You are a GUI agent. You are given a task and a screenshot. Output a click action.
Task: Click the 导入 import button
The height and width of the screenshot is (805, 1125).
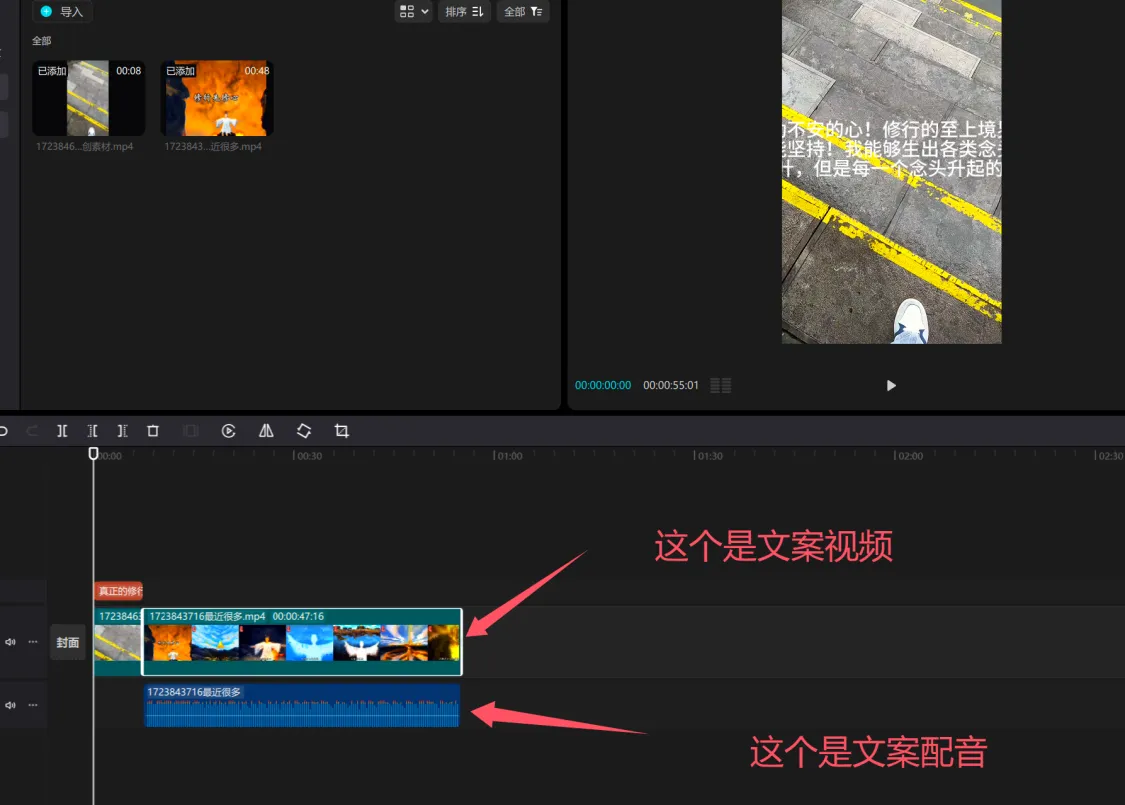62,11
